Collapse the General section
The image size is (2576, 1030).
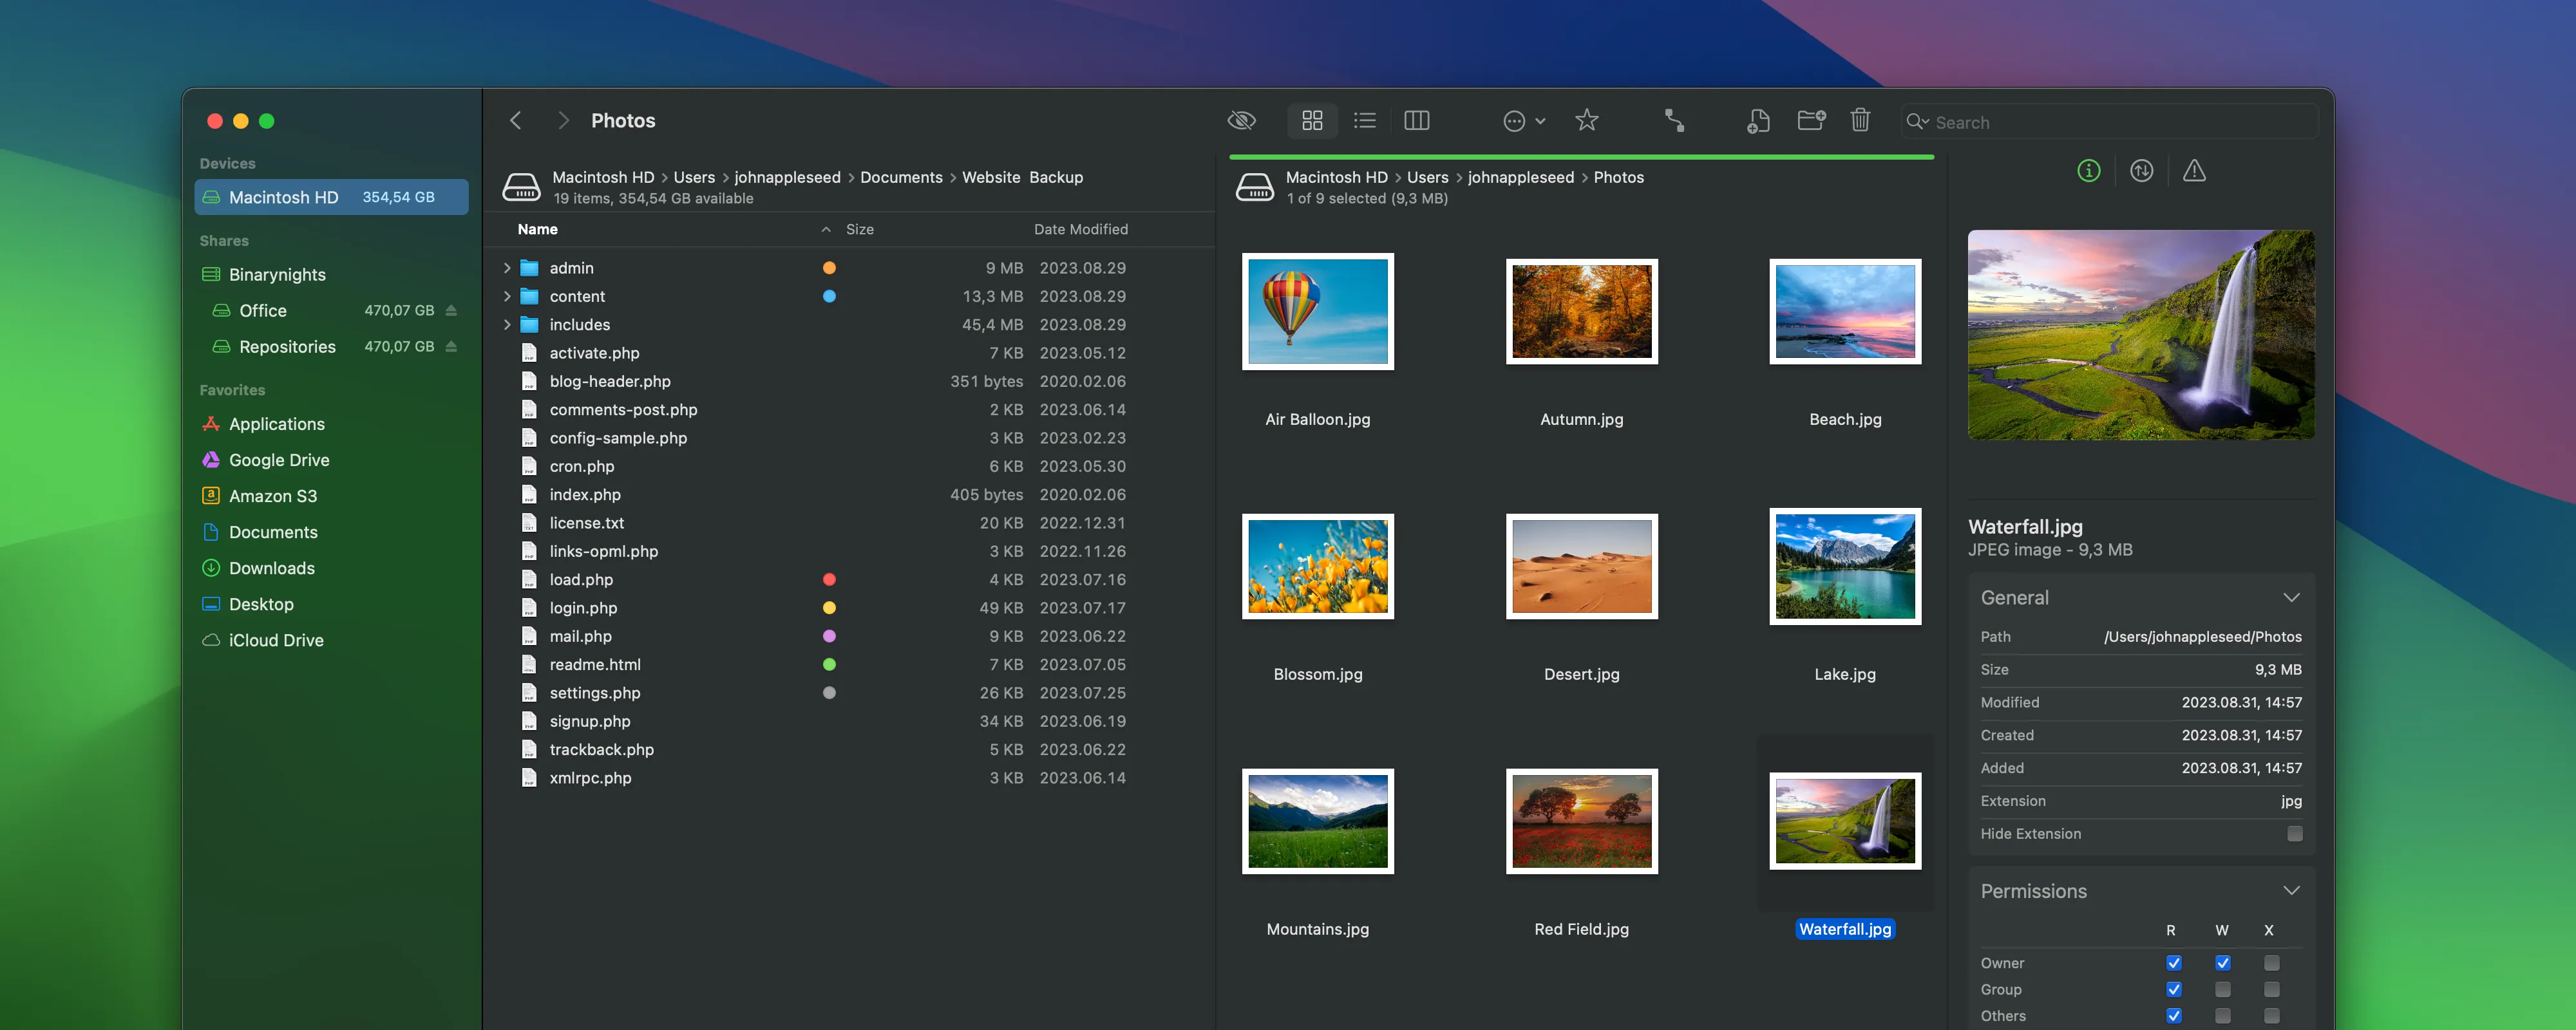pos(2291,597)
